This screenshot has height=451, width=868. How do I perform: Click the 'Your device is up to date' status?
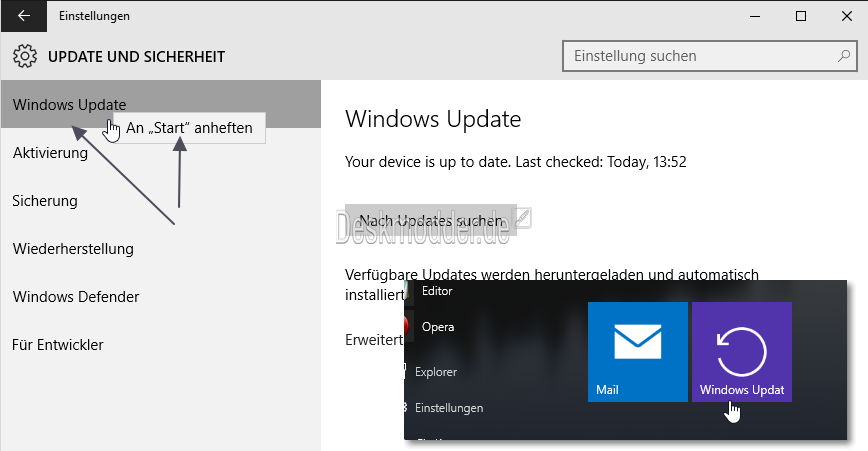[515, 162]
